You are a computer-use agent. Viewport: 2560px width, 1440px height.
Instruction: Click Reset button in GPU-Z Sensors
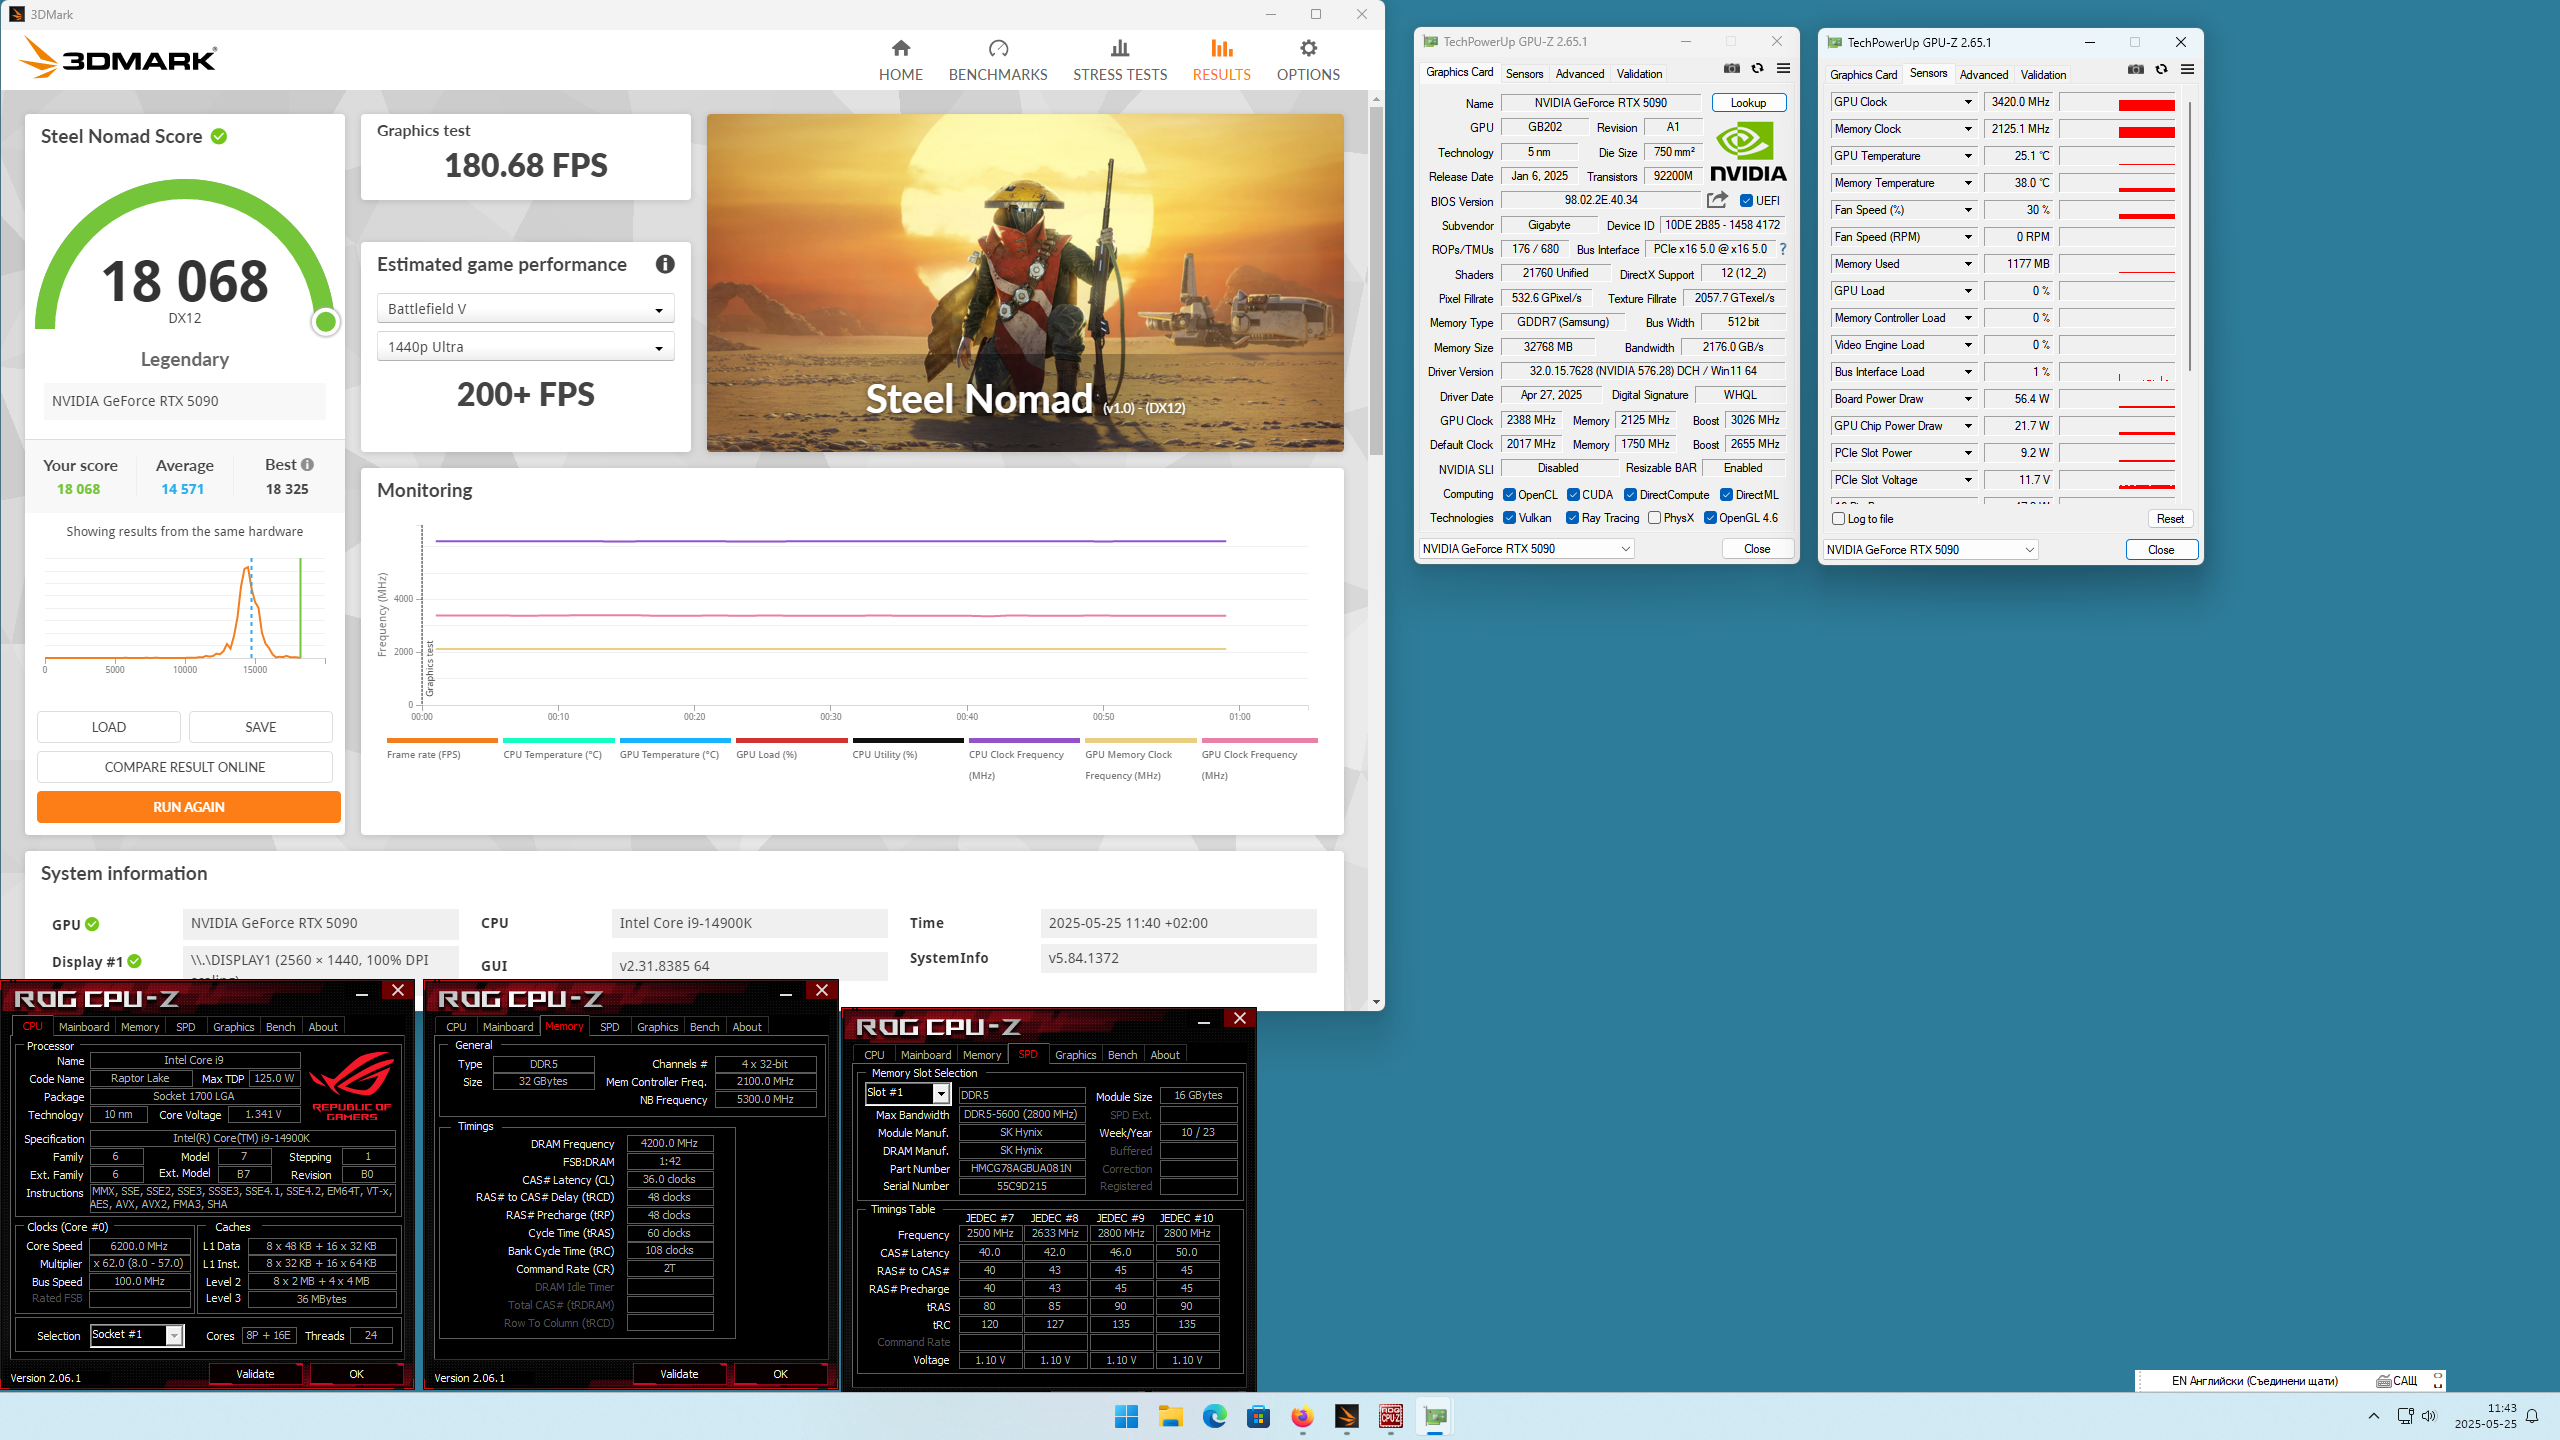click(2170, 519)
